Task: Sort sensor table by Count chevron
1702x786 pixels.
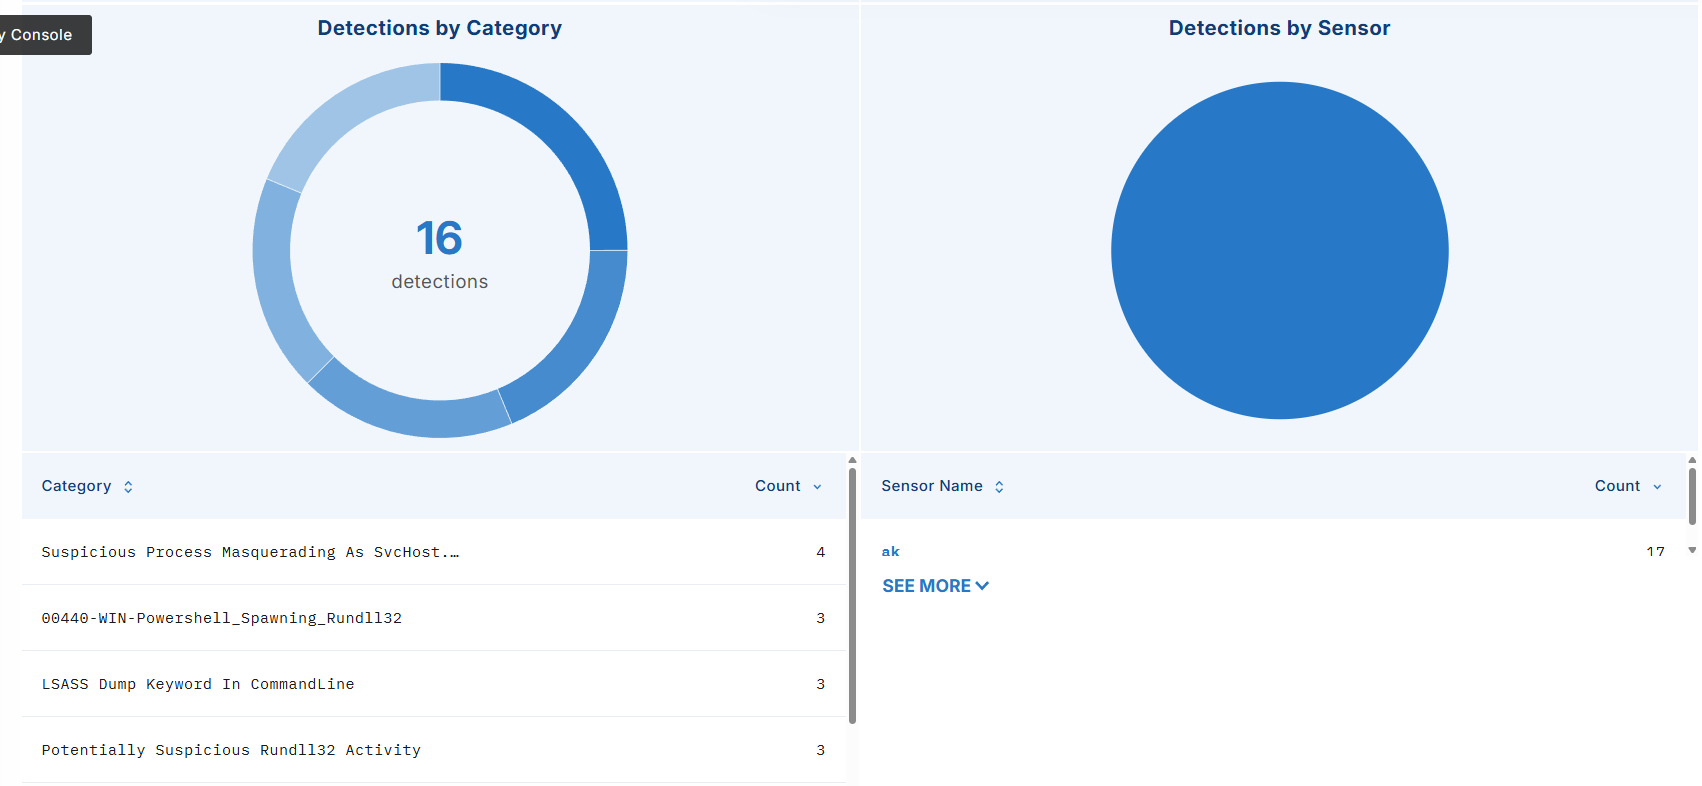Action: coord(1657,487)
